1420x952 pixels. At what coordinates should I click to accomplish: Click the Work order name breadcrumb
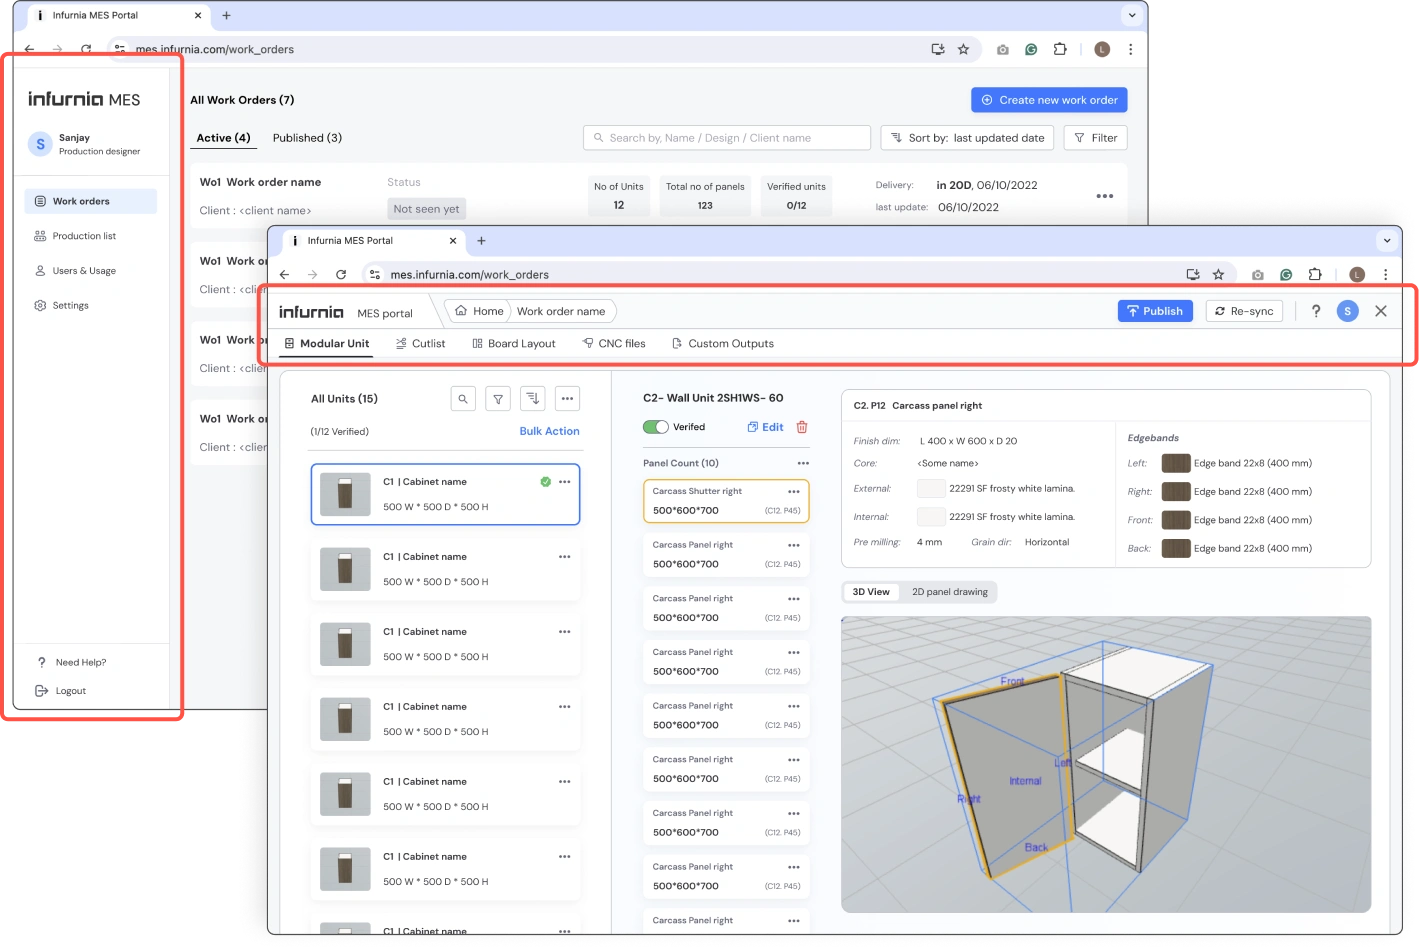click(561, 311)
